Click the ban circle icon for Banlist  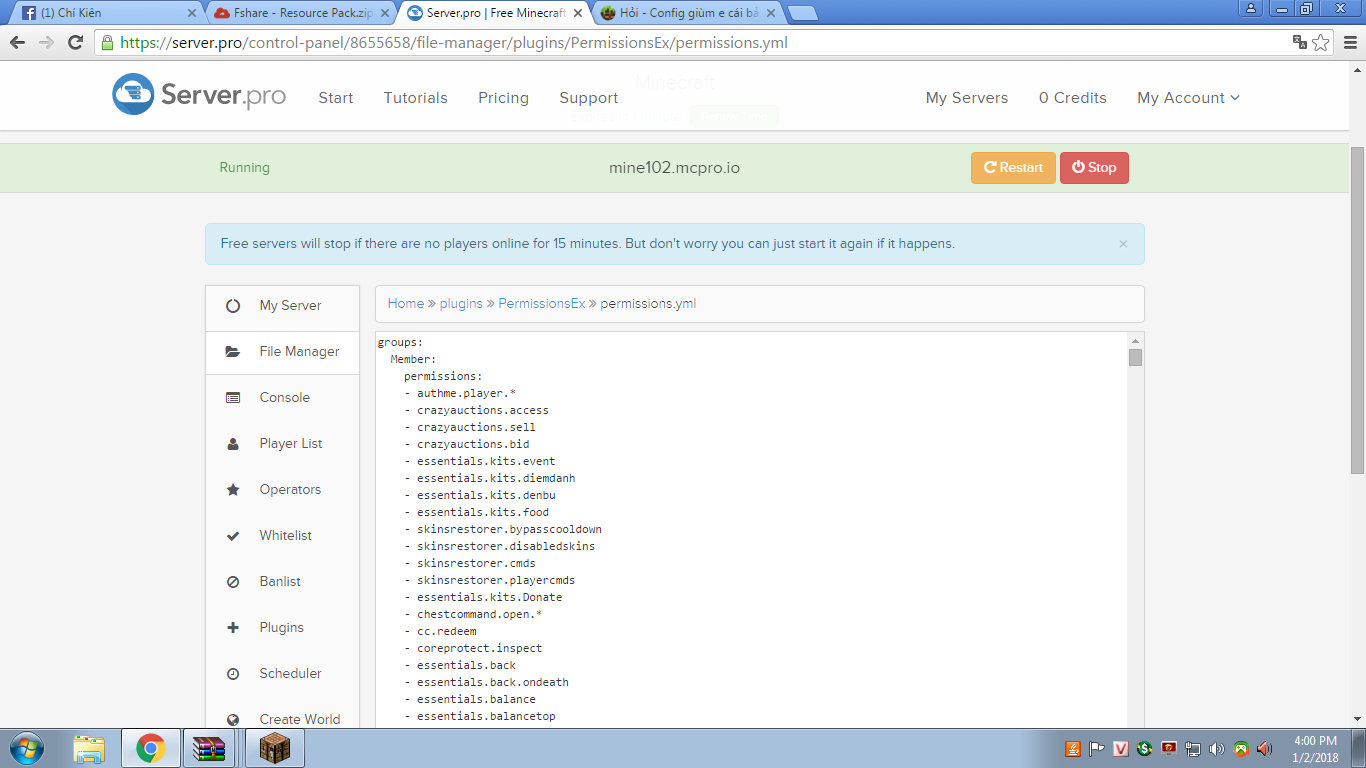[x=233, y=582]
